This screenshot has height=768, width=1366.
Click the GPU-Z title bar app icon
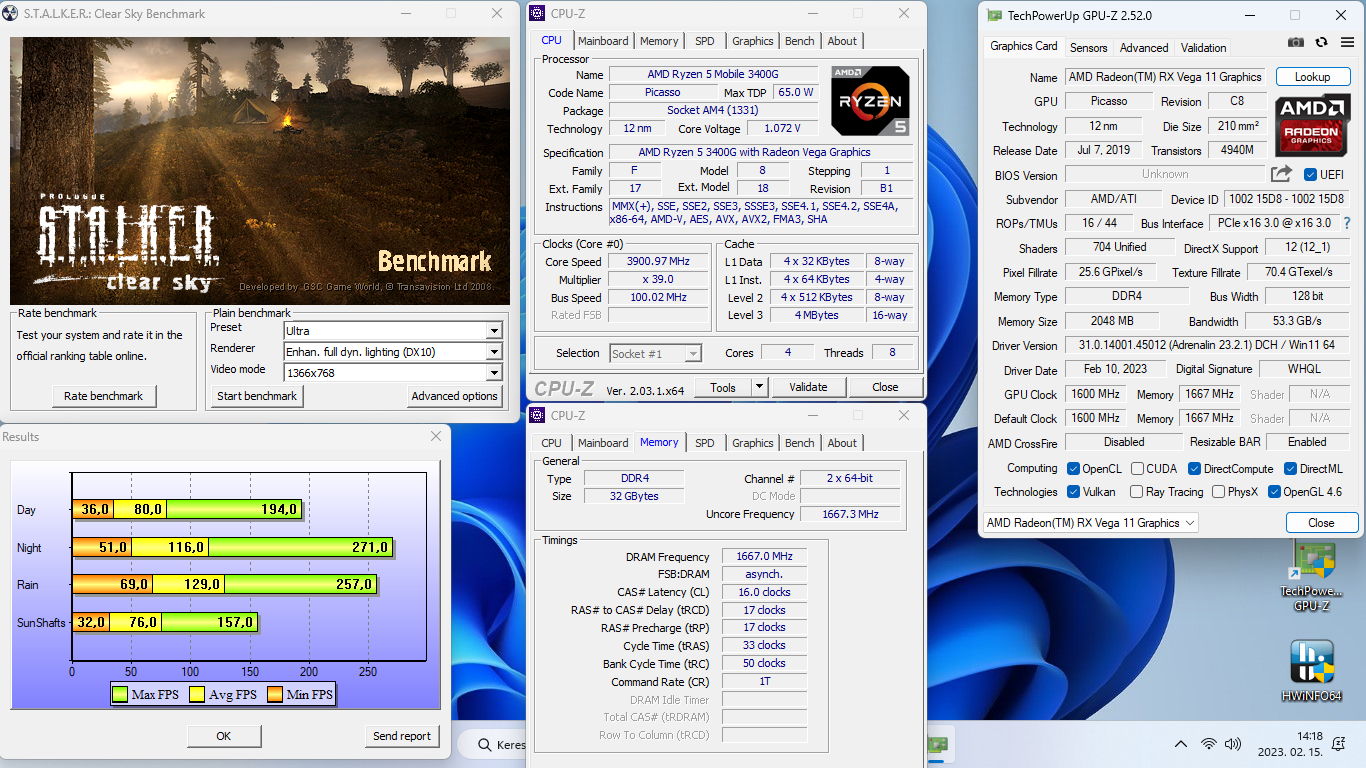click(994, 15)
